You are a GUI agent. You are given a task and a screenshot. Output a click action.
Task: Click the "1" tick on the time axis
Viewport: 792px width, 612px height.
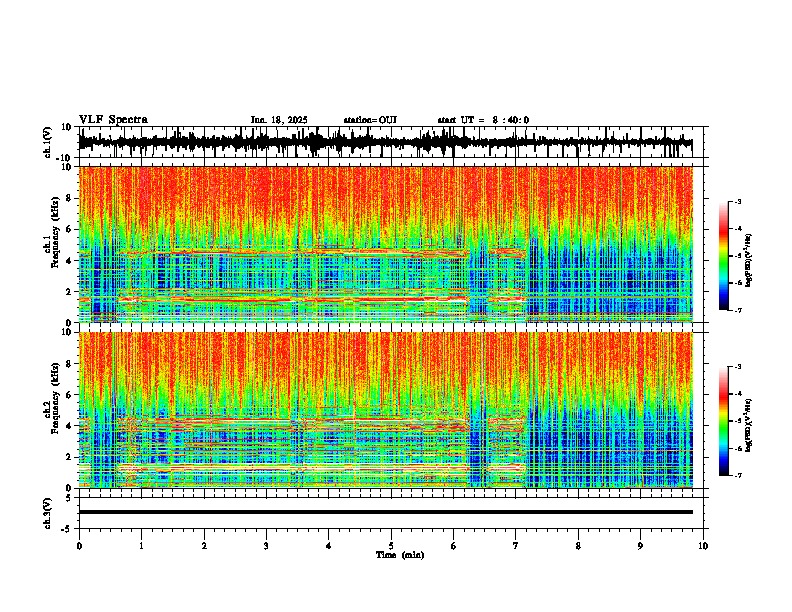point(141,546)
